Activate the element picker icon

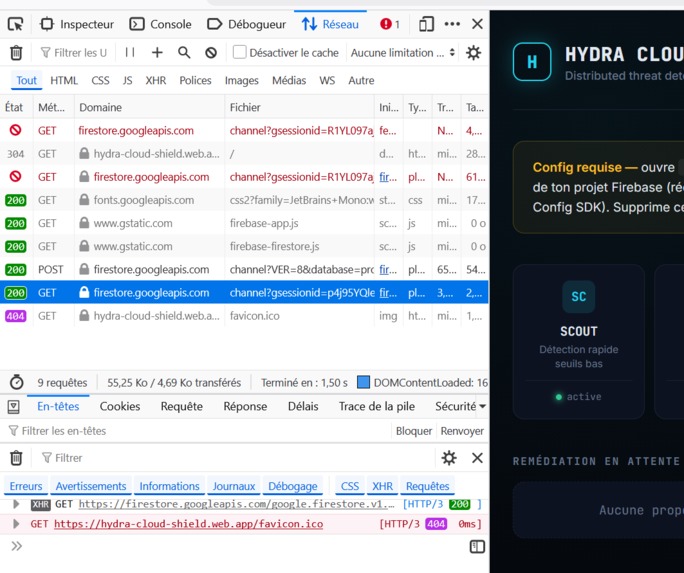[x=16, y=24]
